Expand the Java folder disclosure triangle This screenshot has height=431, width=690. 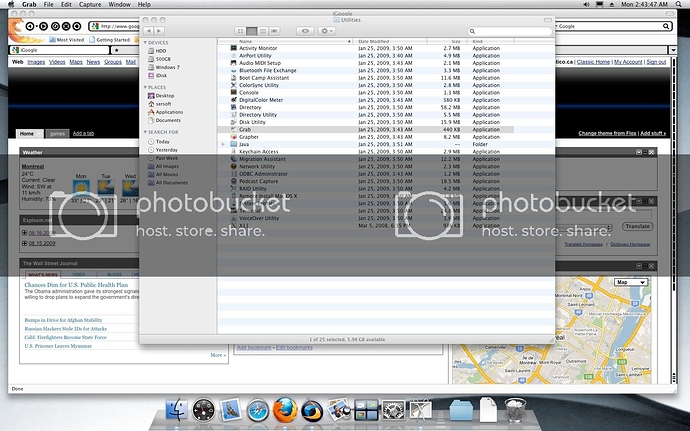223,144
